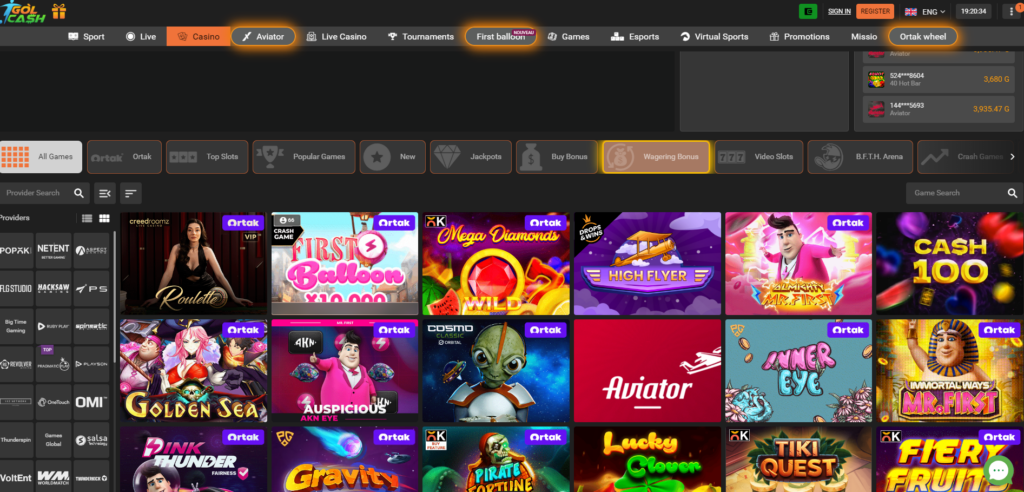Select the OneTouch provider
The width and height of the screenshot is (1024, 492).
click(54, 402)
